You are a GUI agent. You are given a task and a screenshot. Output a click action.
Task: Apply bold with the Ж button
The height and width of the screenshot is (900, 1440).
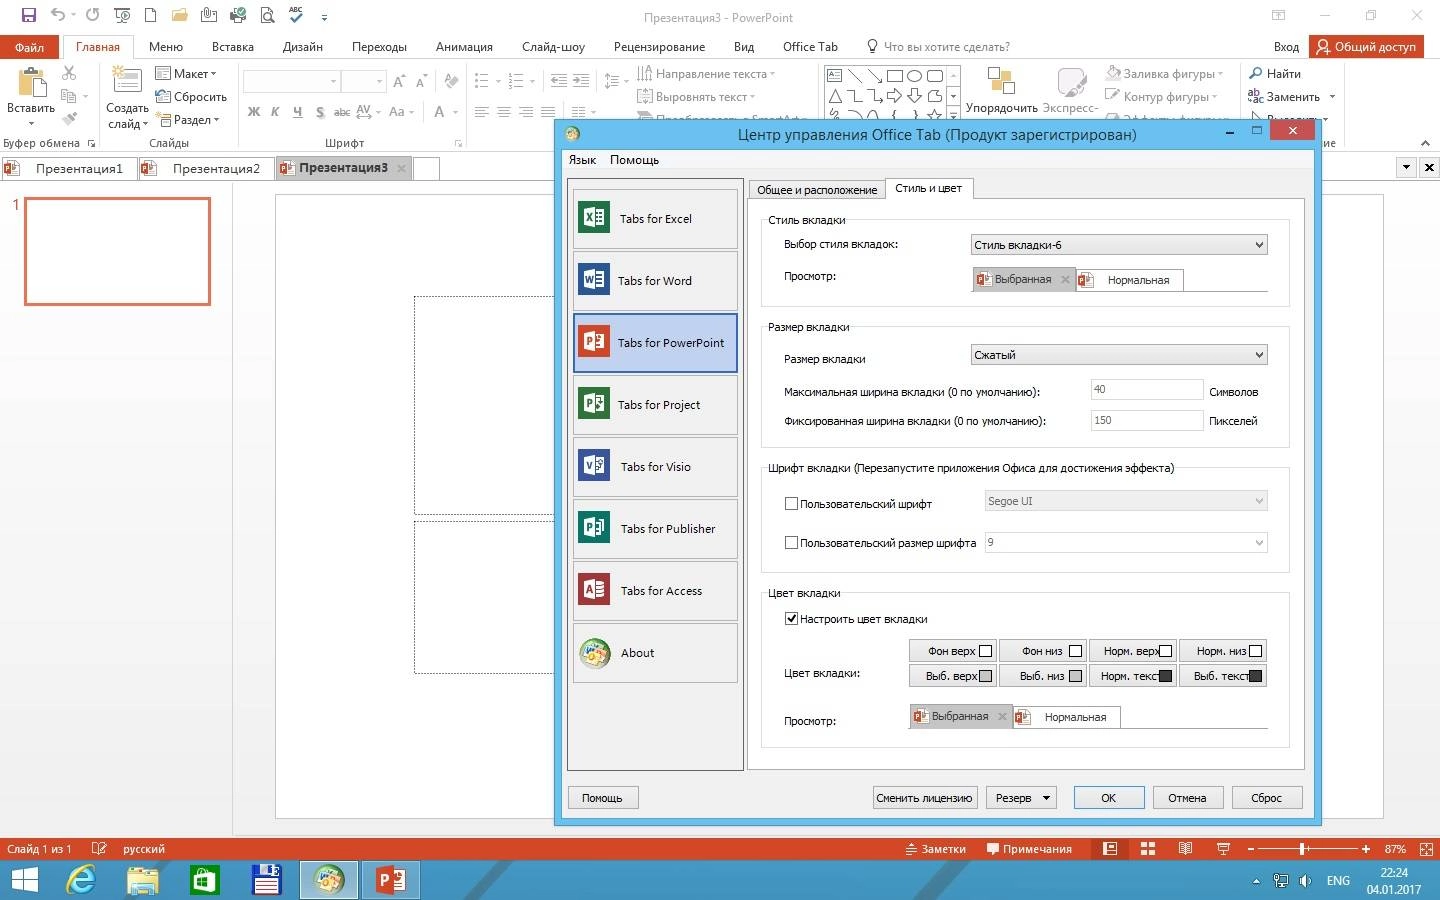pyautogui.click(x=254, y=111)
